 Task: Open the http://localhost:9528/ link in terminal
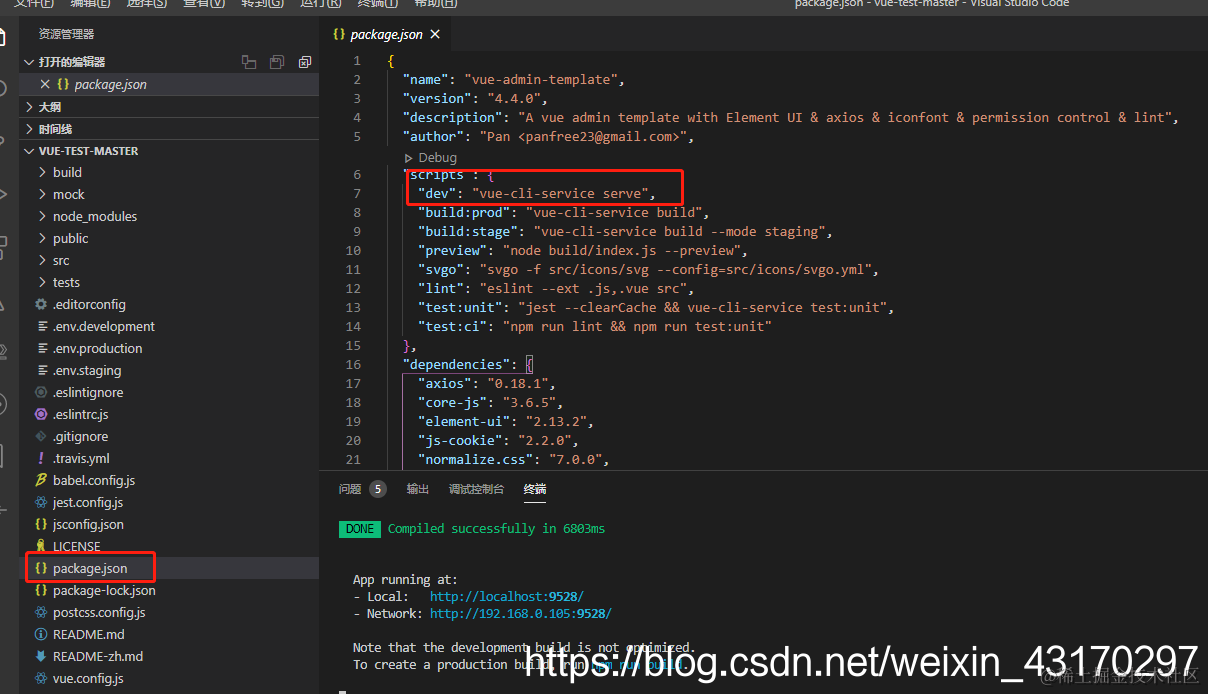[507, 597]
